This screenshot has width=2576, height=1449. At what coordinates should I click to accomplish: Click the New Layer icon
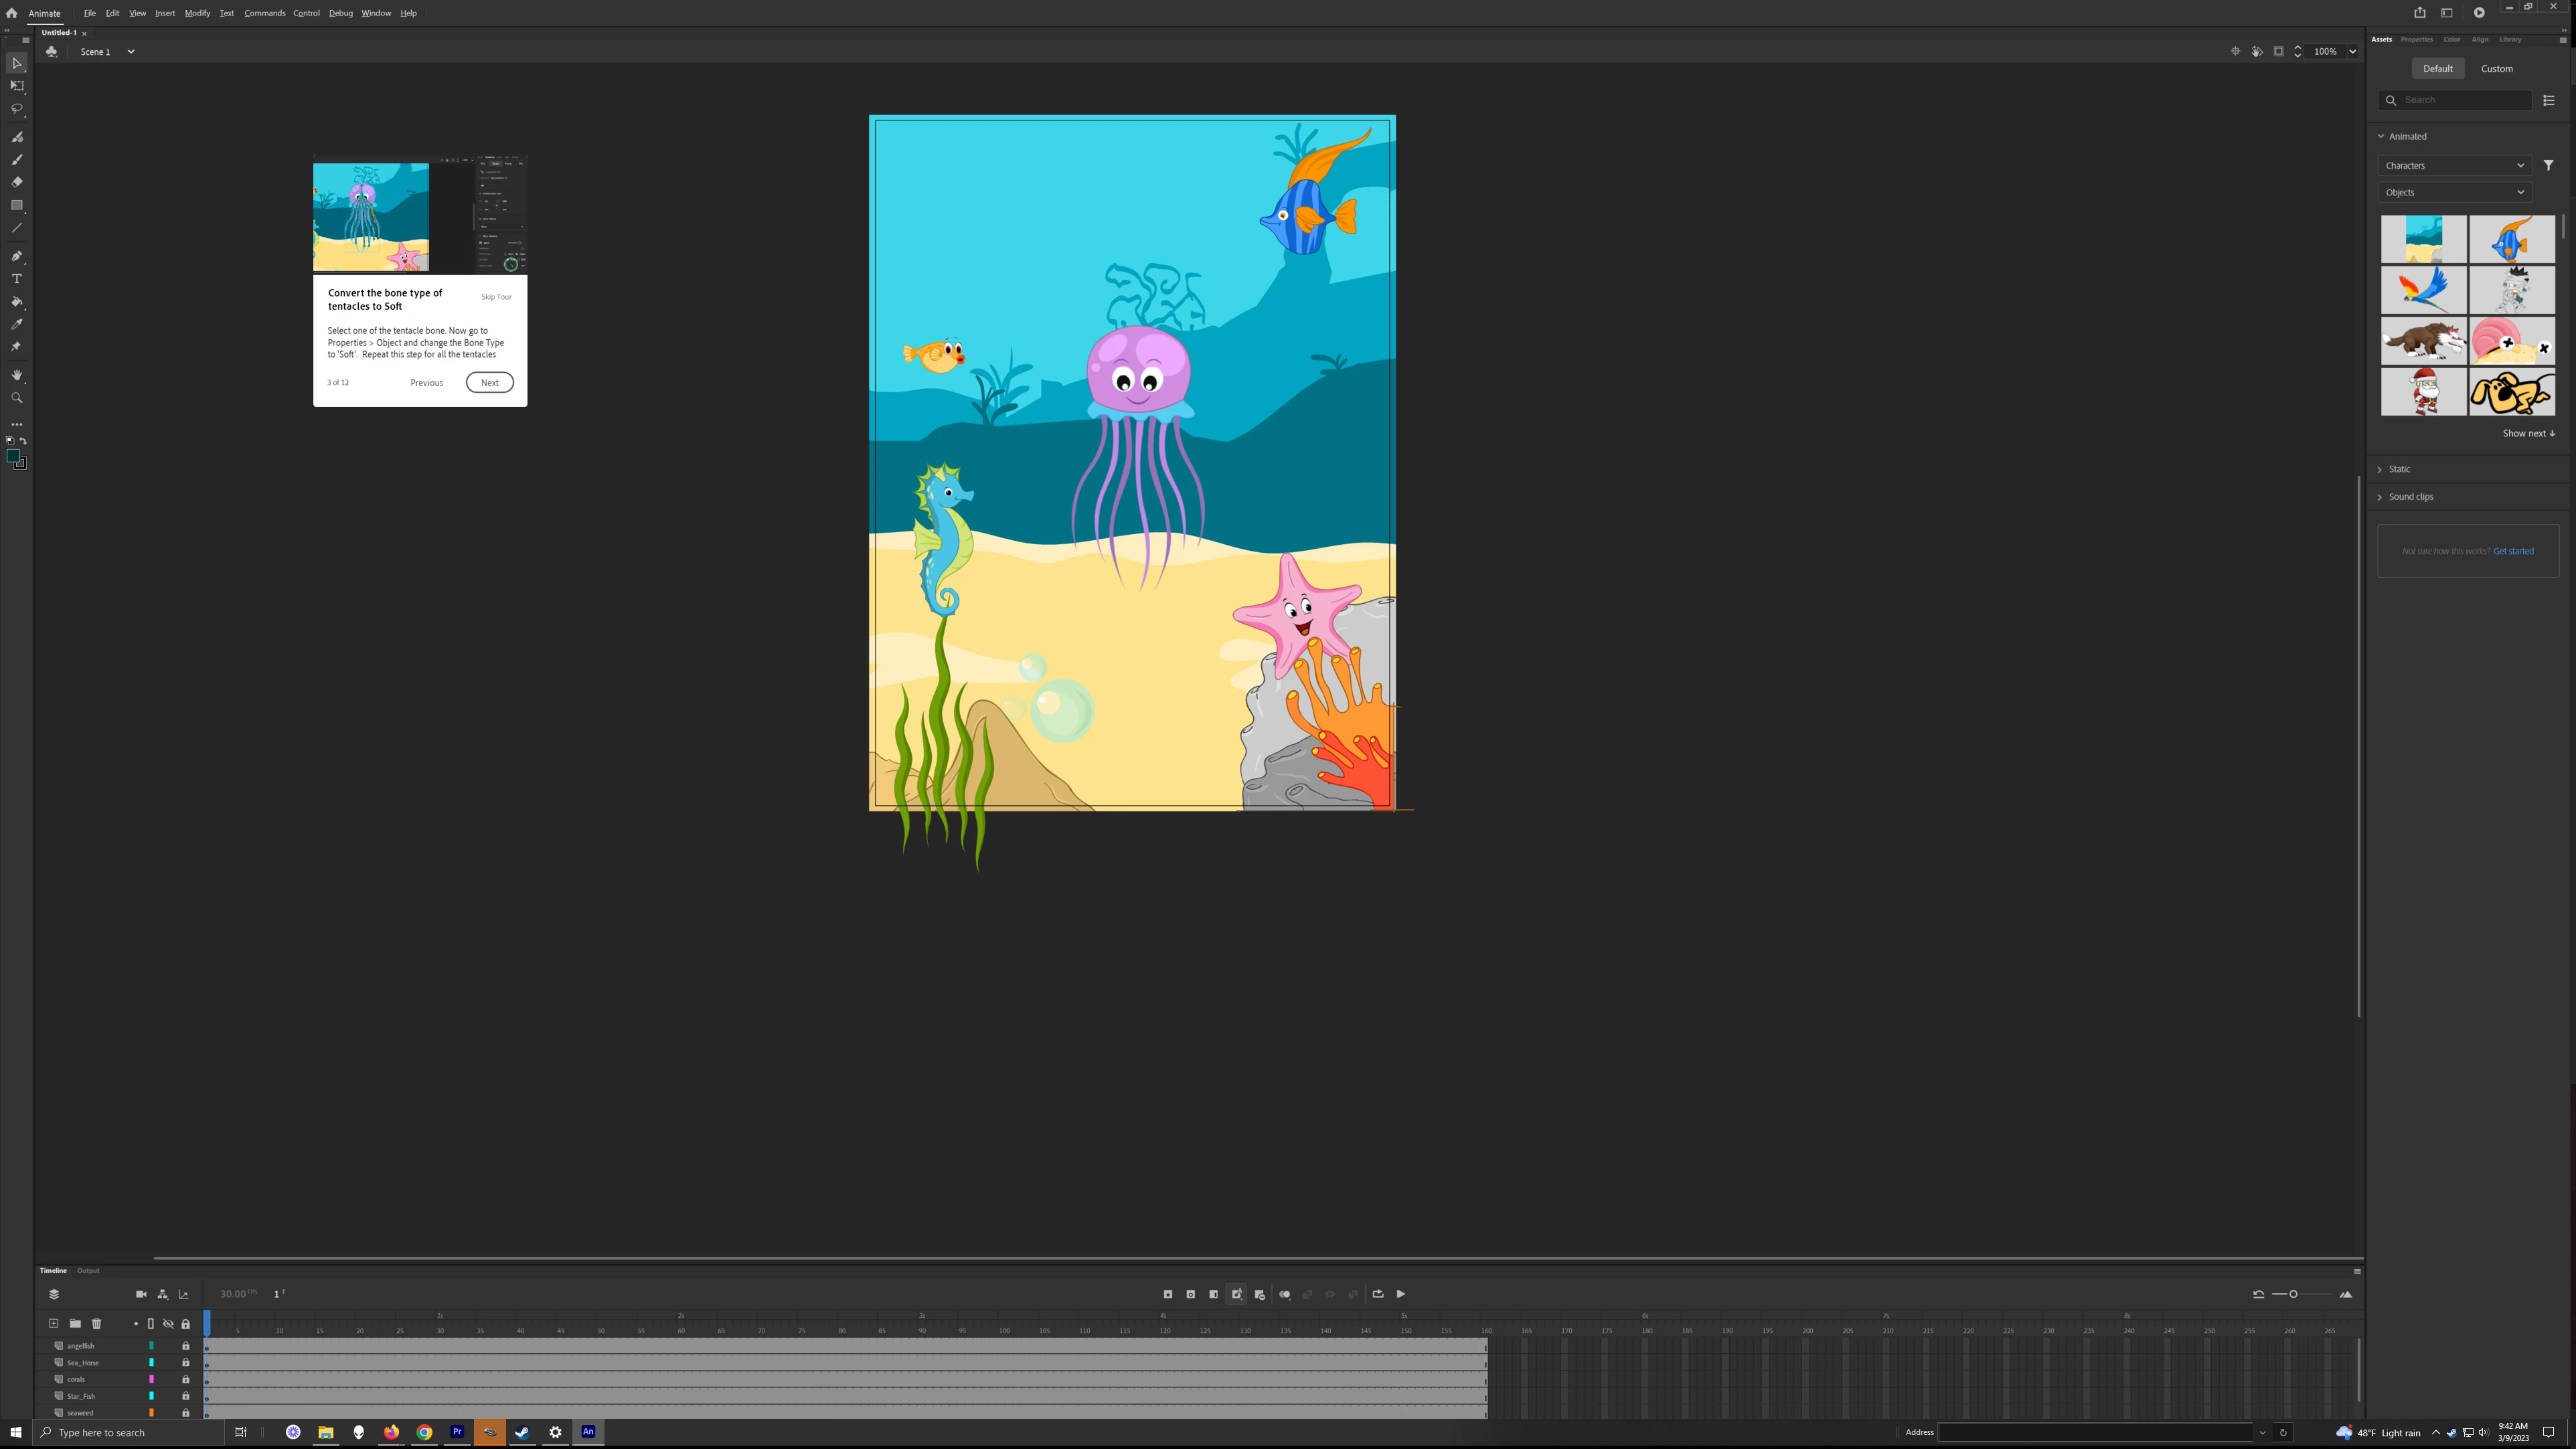click(x=54, y=1324)
